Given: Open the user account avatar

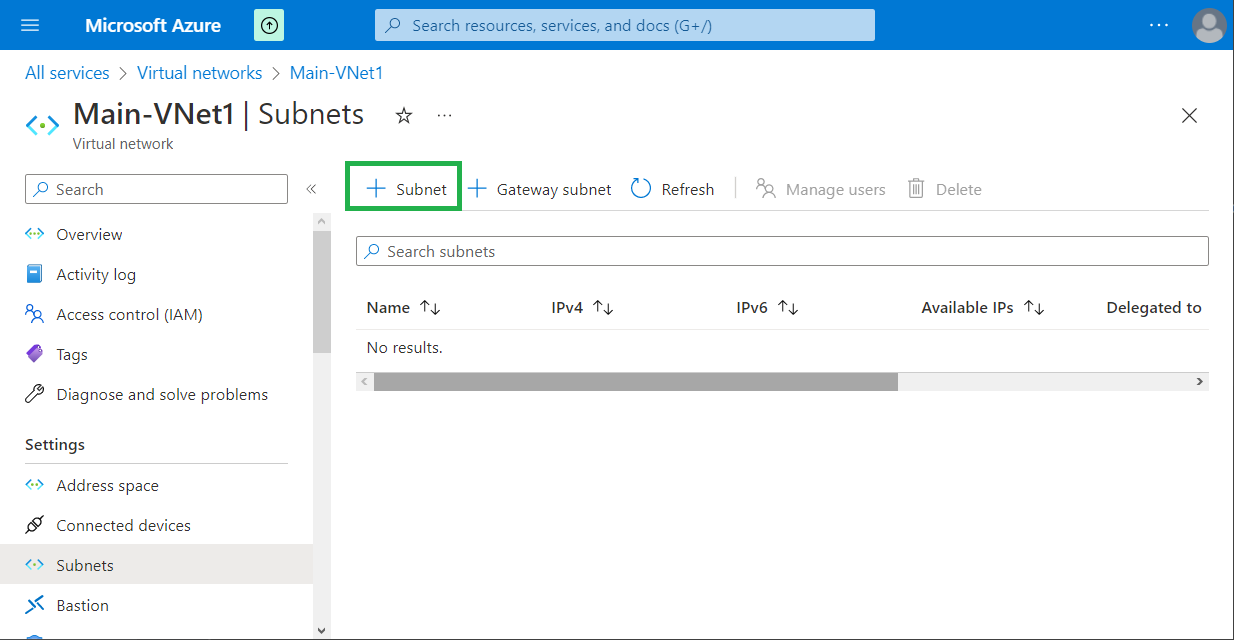Looking at the screenshot, I should tap(1209, 25).
